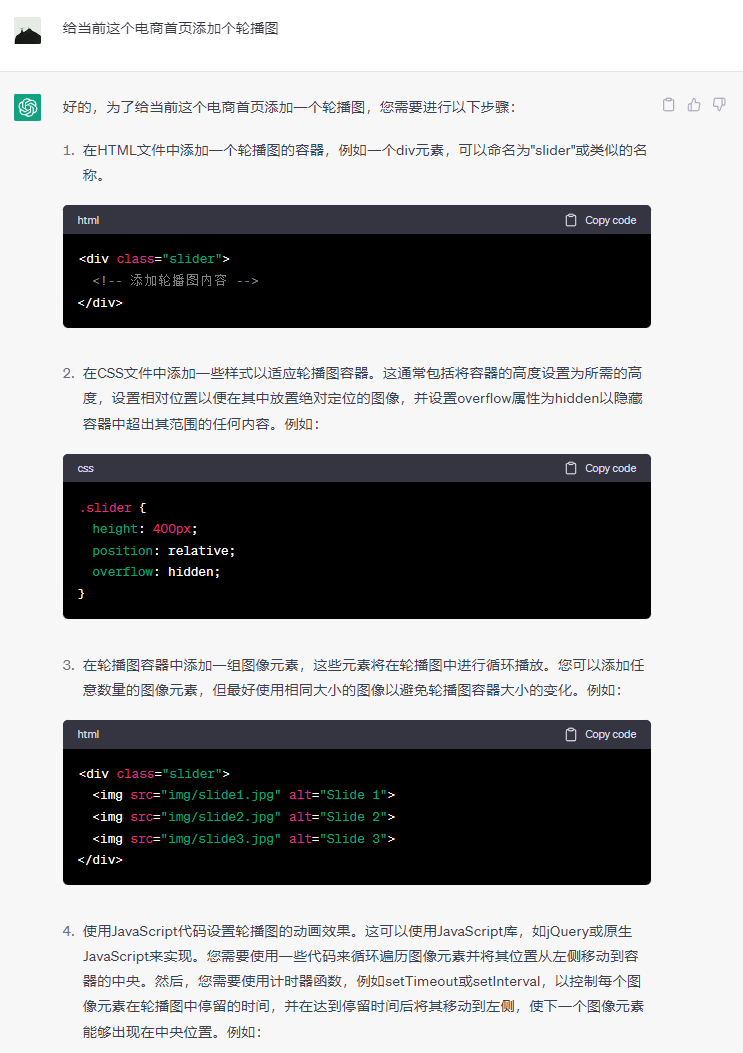Image resolution: width=743 pixels, height=1053 pixels.
Task: Click the 'css' language label
Action: pos(86,468)
